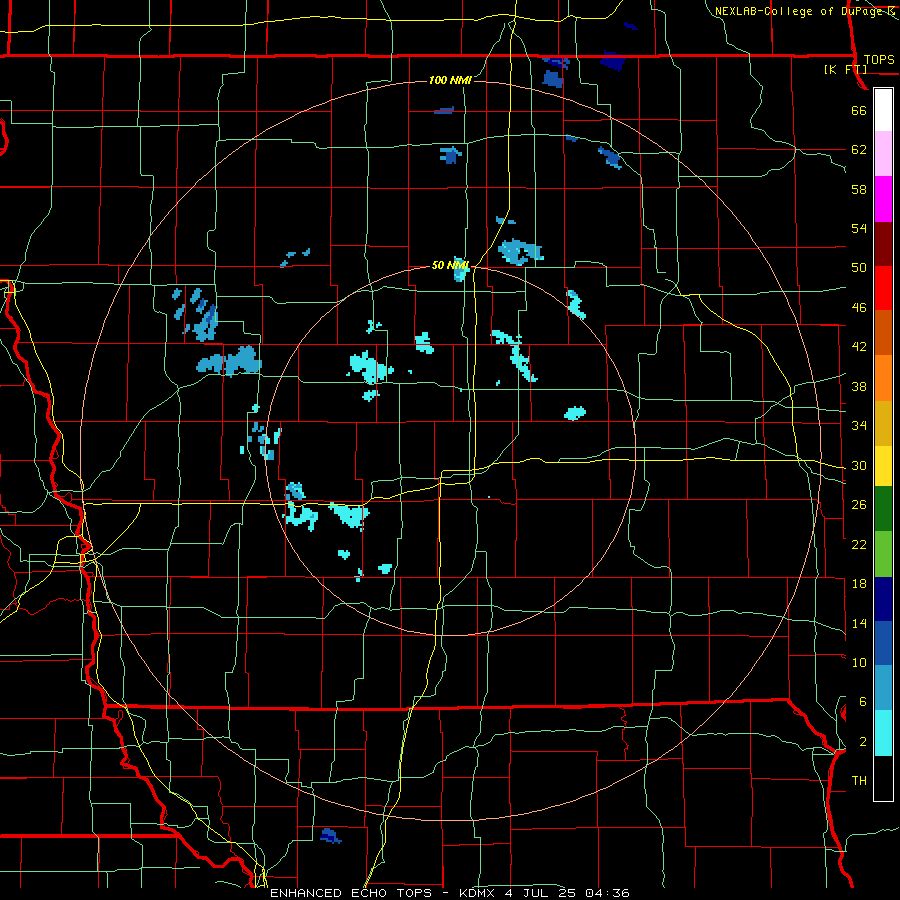
Task: Click the "26" legend value
Action: [859, 505]
